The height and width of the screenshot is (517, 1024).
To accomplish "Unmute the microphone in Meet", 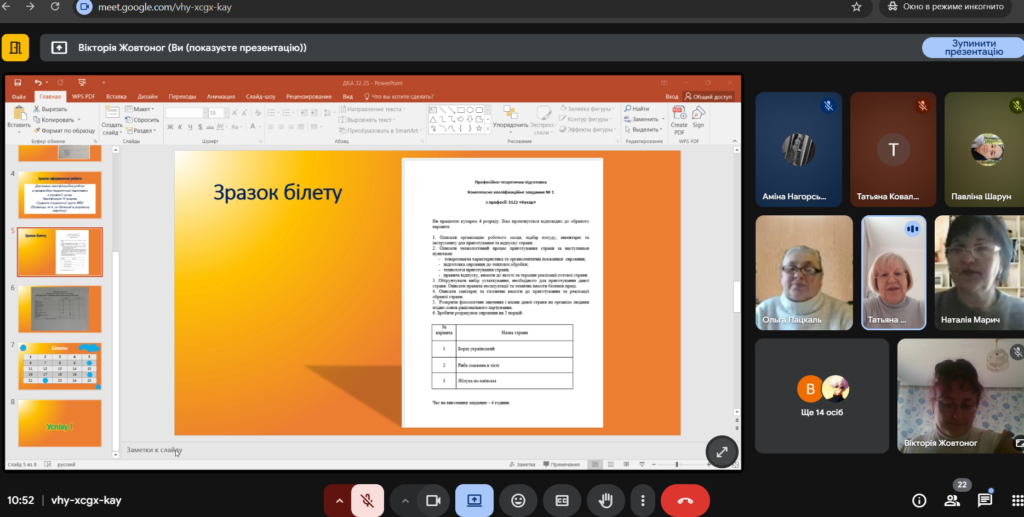I will [367, 500].
